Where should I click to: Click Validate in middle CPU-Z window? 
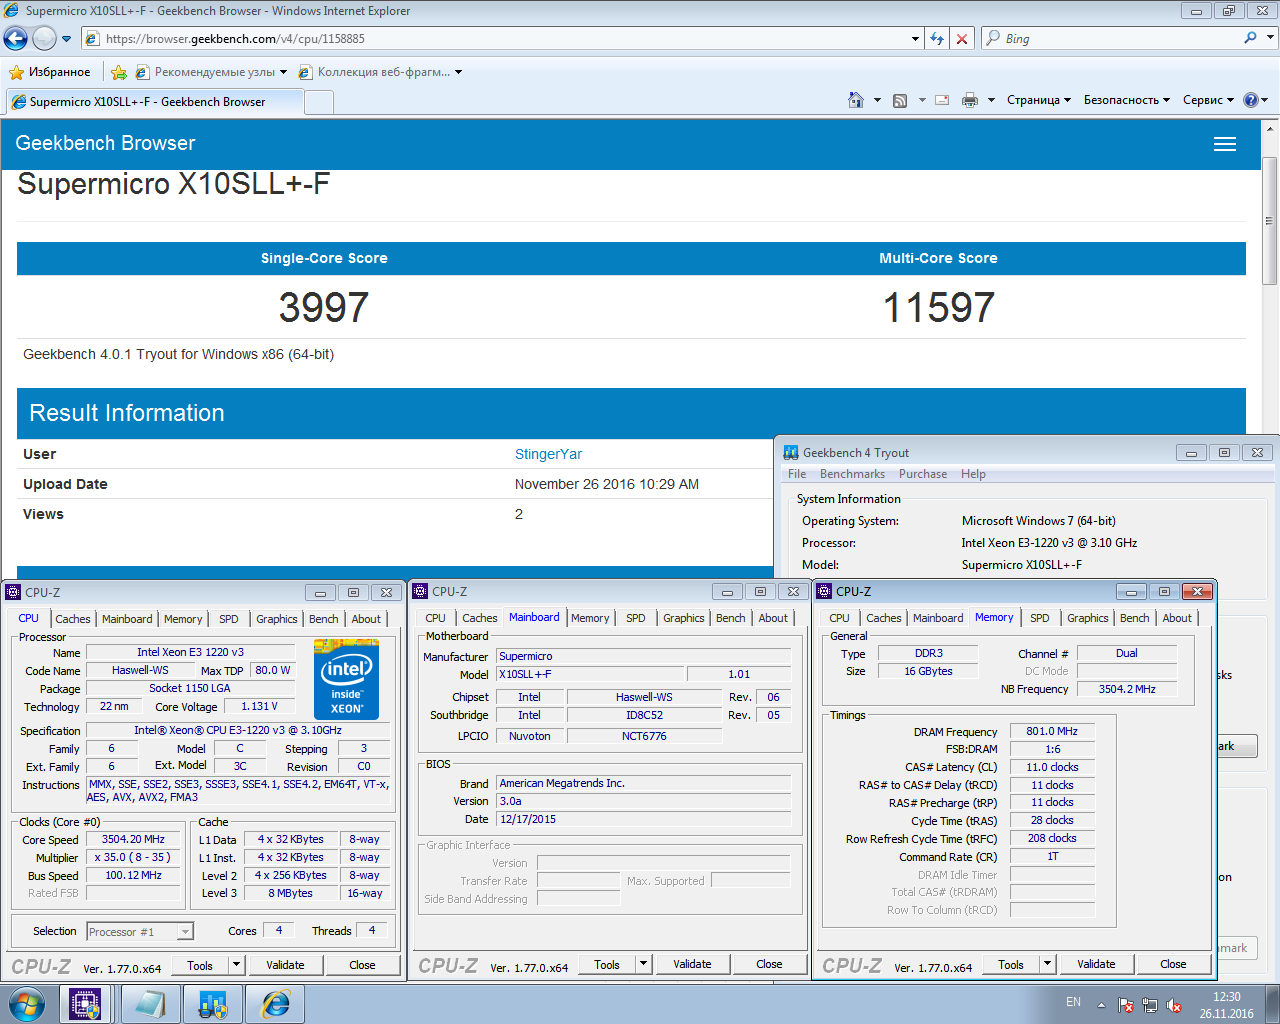click(x=692, y=964)
